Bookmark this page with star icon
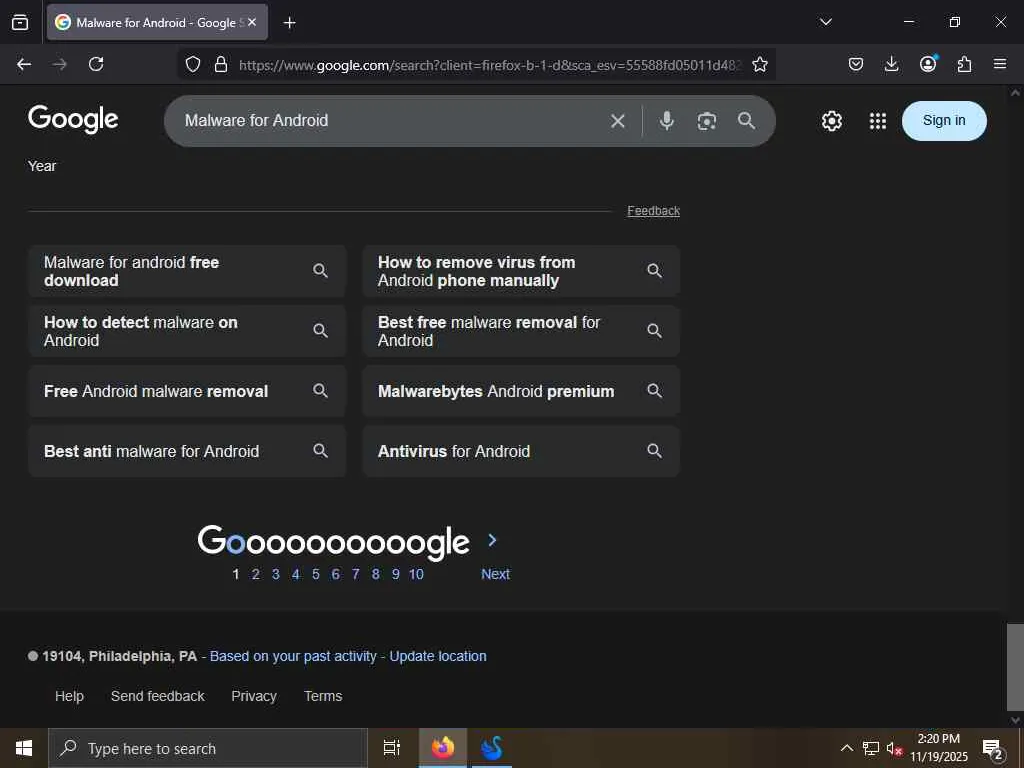1024x768 pixels. [x=760, y=64]
